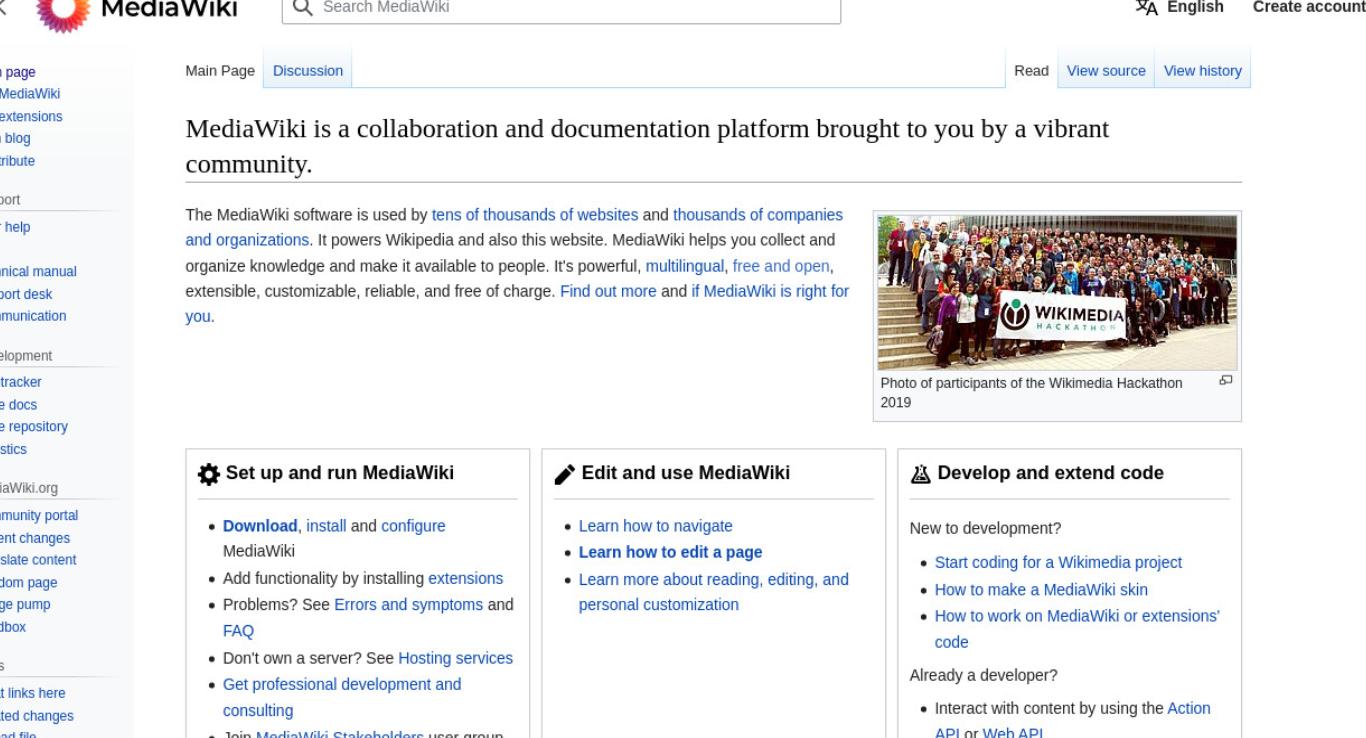Open the sidebar 'Recent changes' link
1366x738 pixels.
[35, 538]
